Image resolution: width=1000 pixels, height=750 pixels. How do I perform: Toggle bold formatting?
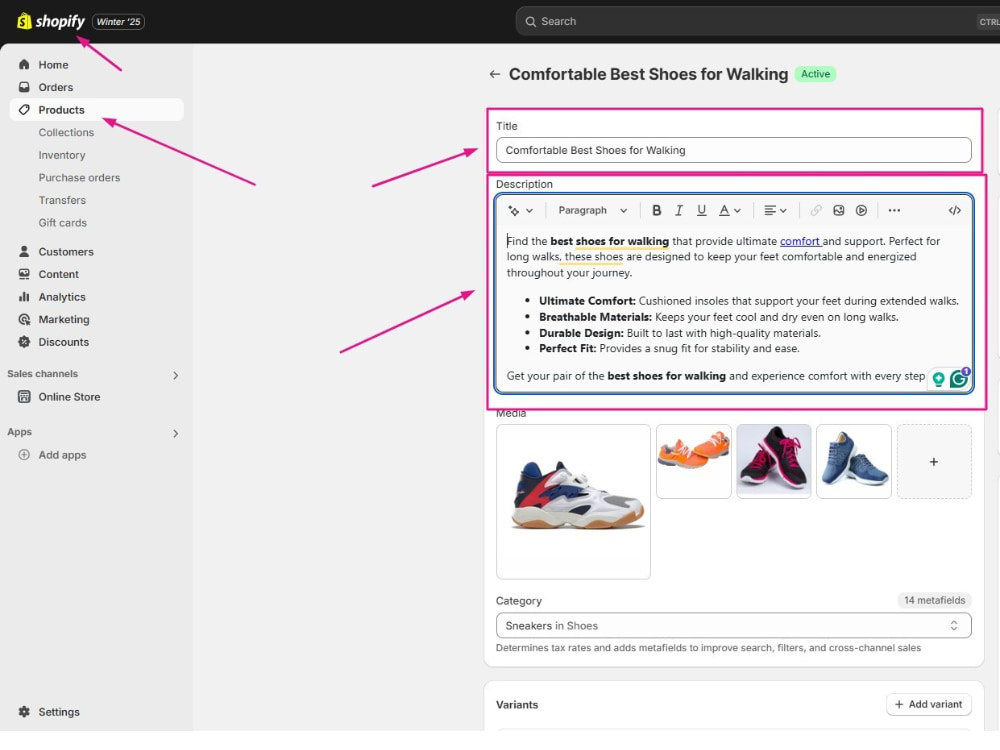656,210
